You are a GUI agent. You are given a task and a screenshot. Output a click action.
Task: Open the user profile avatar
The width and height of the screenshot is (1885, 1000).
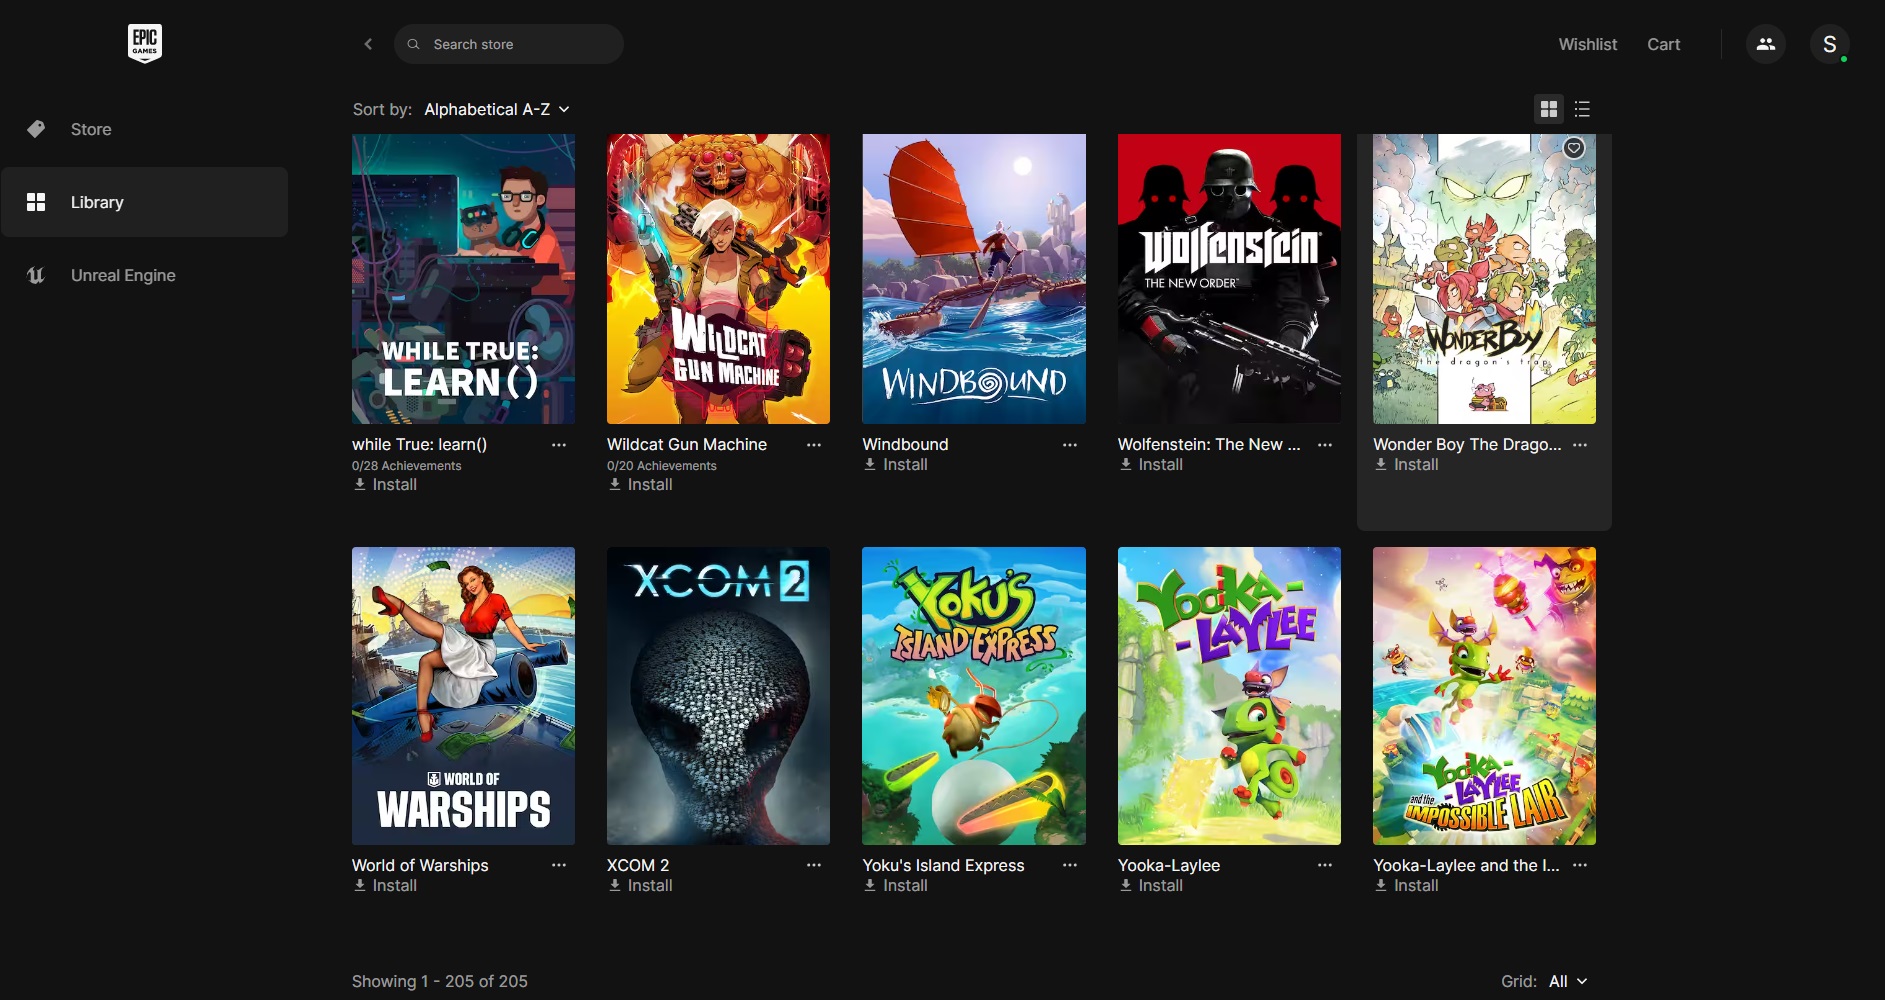click(1829, 44)
